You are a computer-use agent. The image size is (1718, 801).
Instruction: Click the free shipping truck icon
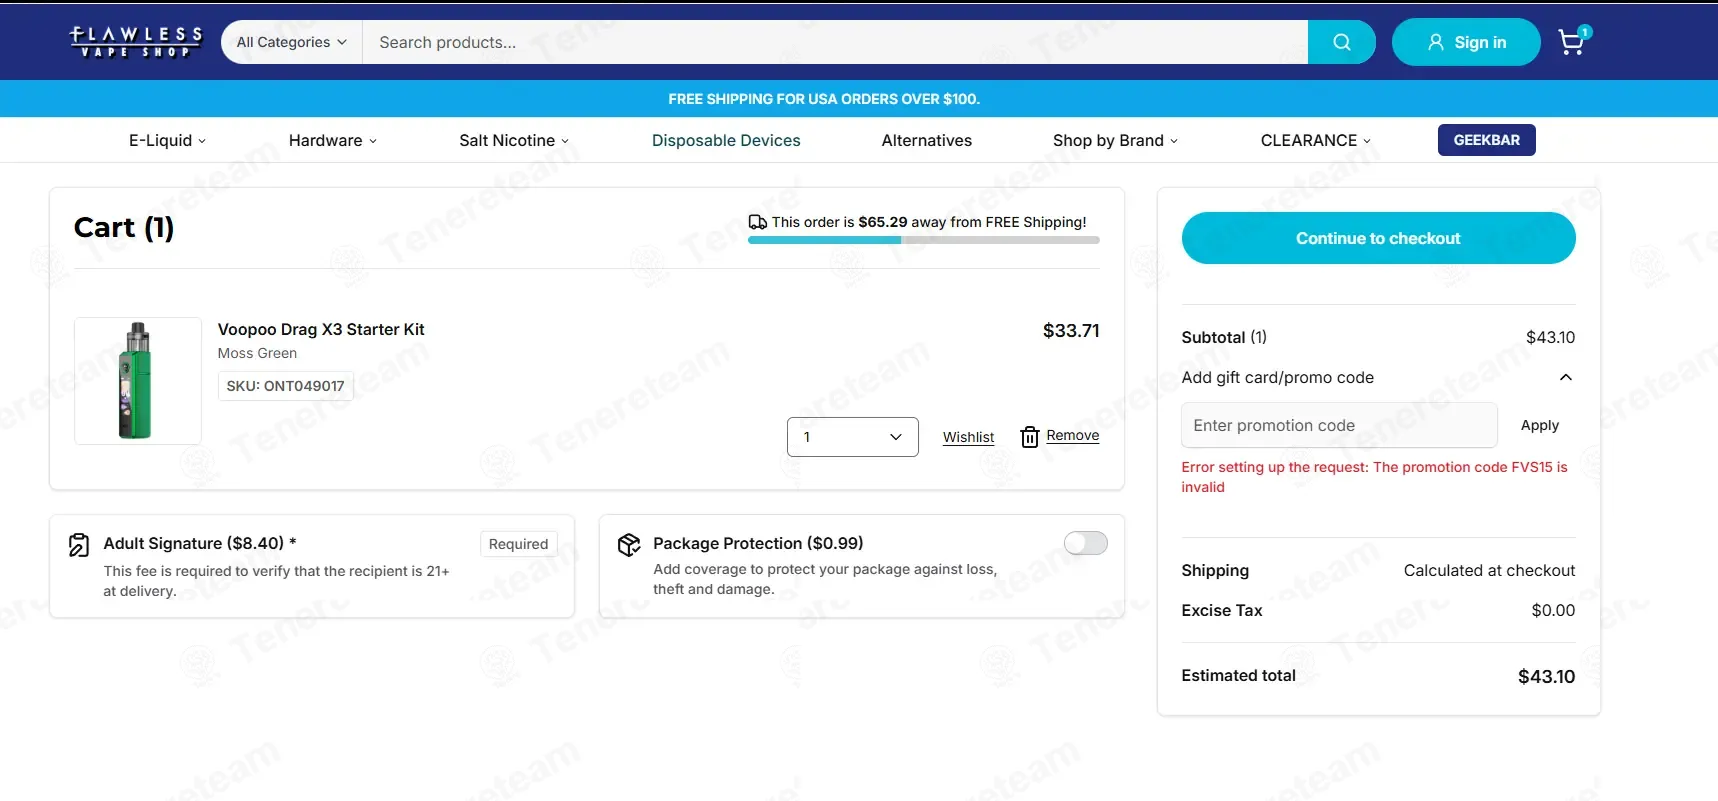pyautogui.click(x=758, y=222)
